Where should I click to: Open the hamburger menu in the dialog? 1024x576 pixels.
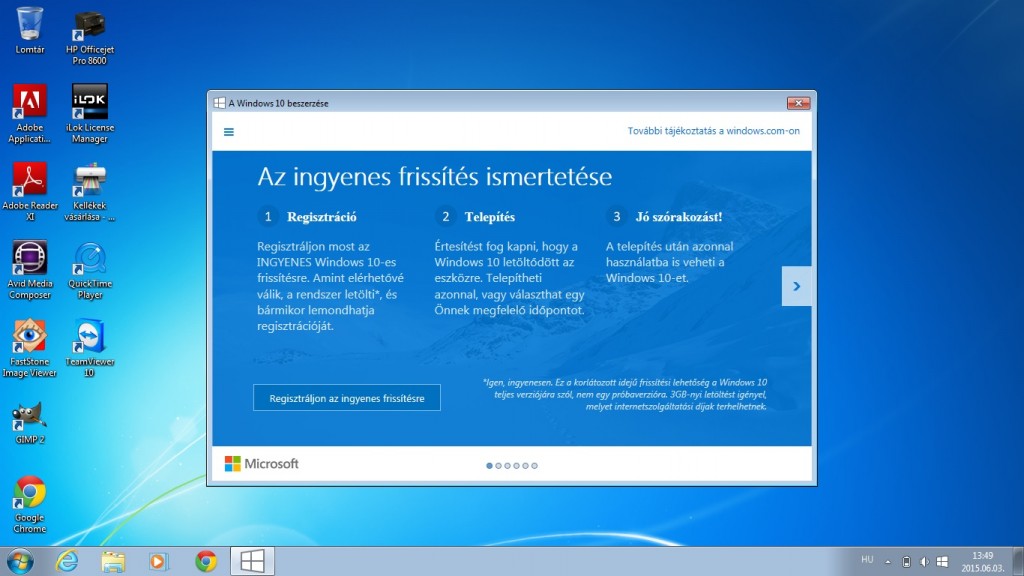[229, 131]
